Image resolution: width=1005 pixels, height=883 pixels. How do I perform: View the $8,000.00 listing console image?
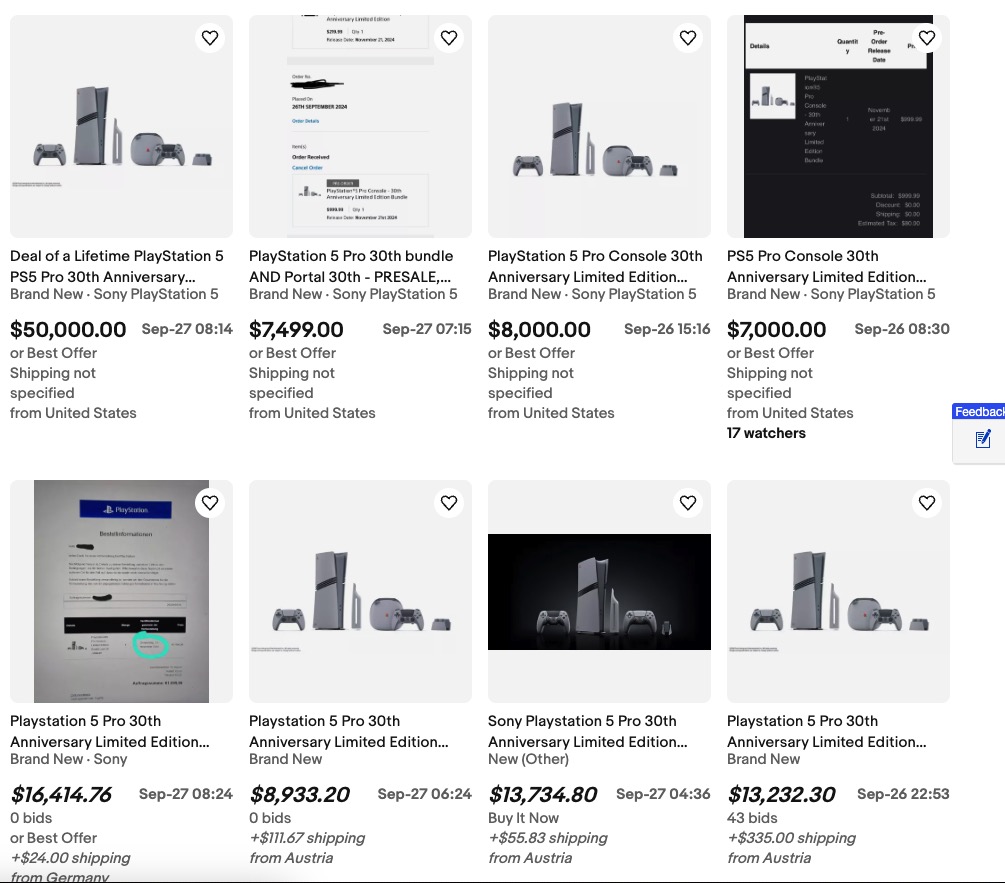click(599, 127)
